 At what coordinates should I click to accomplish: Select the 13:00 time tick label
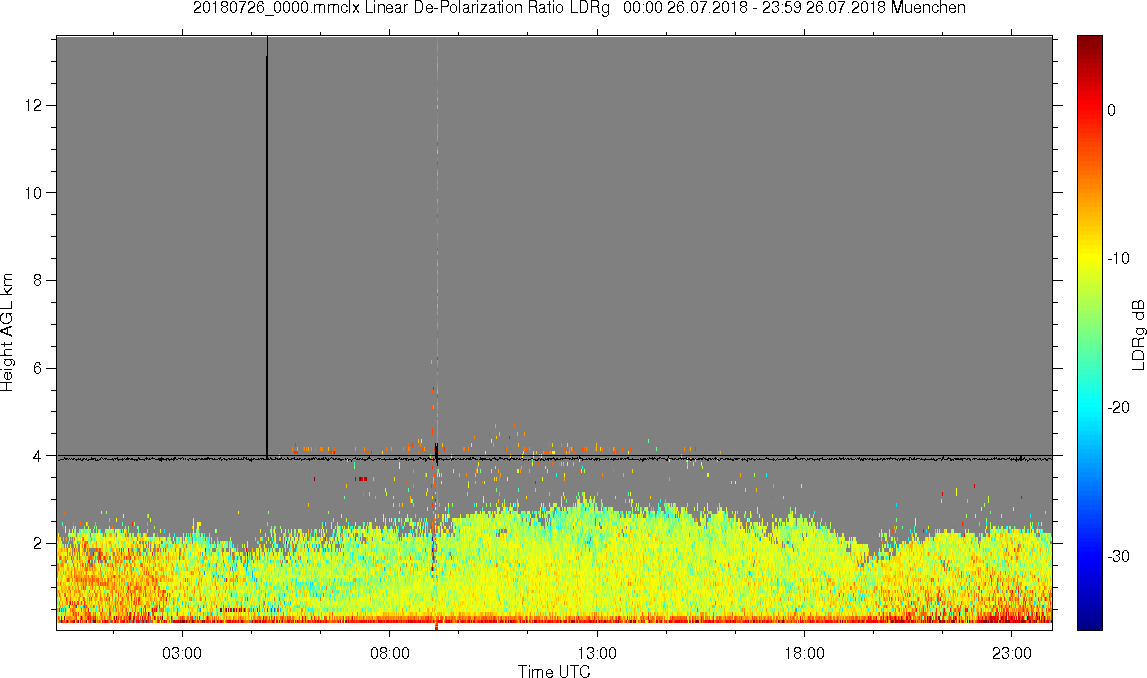(x=597, y=653)
